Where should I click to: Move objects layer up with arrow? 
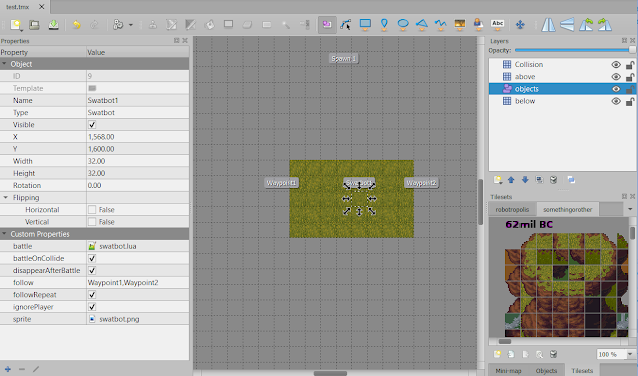[511, 180]
